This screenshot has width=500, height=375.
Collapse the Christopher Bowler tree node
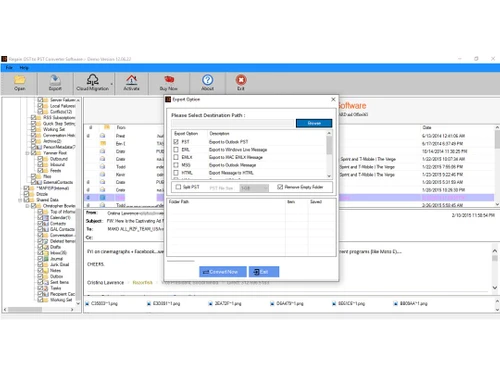pos(27,206)
